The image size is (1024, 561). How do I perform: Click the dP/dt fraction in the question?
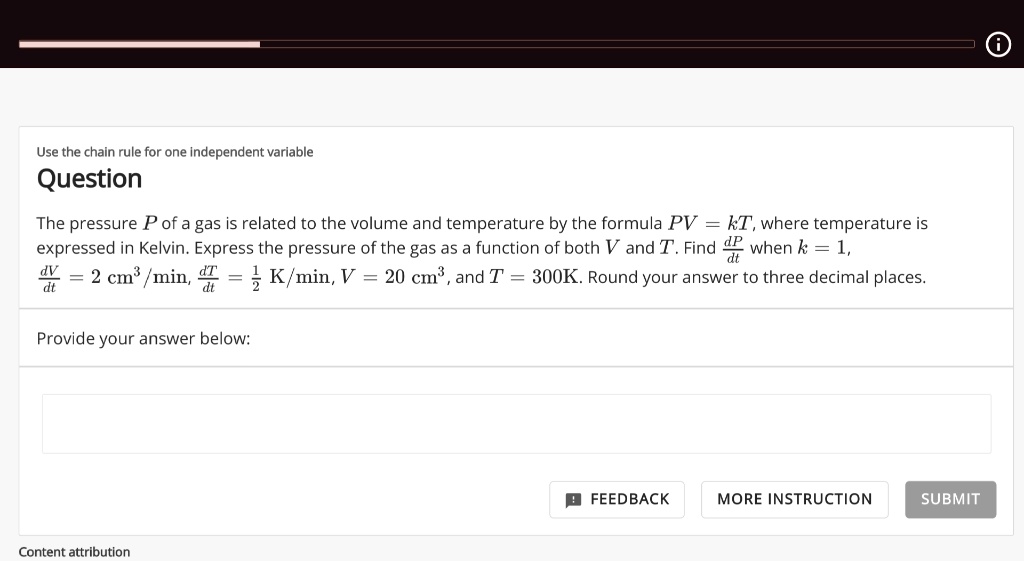pos(733,249)
